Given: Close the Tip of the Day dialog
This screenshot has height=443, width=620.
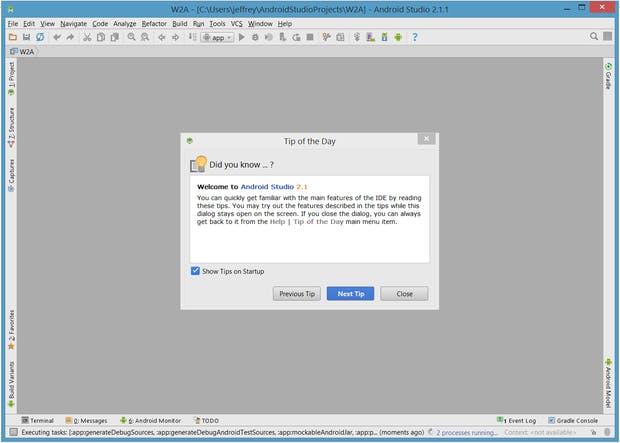Looking at the screenshot, I should coord(404,294).
